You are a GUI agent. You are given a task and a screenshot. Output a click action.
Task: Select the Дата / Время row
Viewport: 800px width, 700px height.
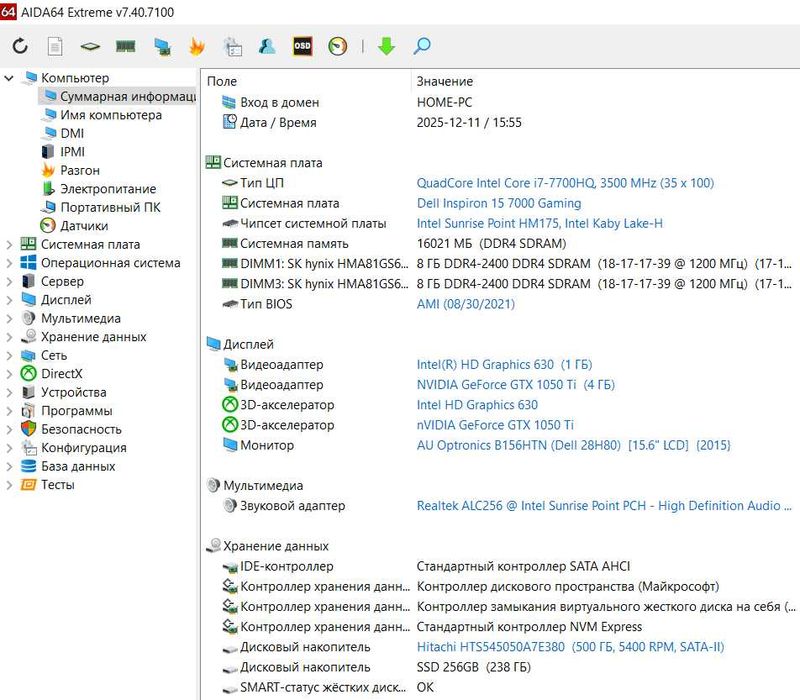(500, 122)
